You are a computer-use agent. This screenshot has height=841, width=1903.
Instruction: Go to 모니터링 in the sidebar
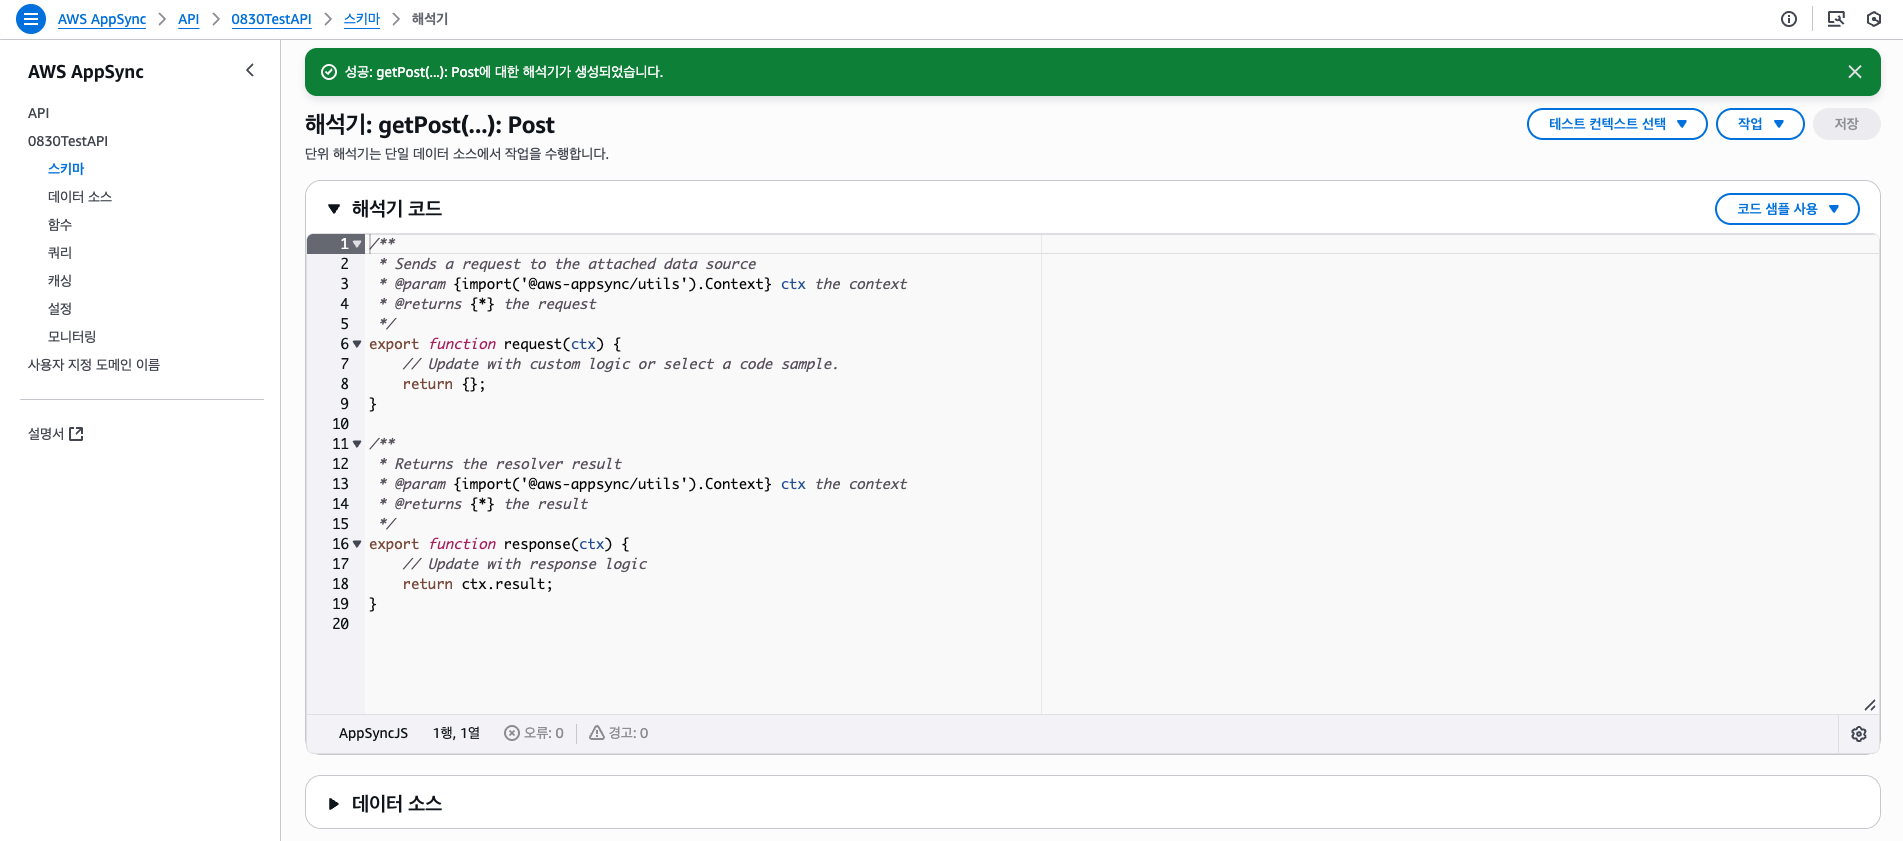click(72, 337)
